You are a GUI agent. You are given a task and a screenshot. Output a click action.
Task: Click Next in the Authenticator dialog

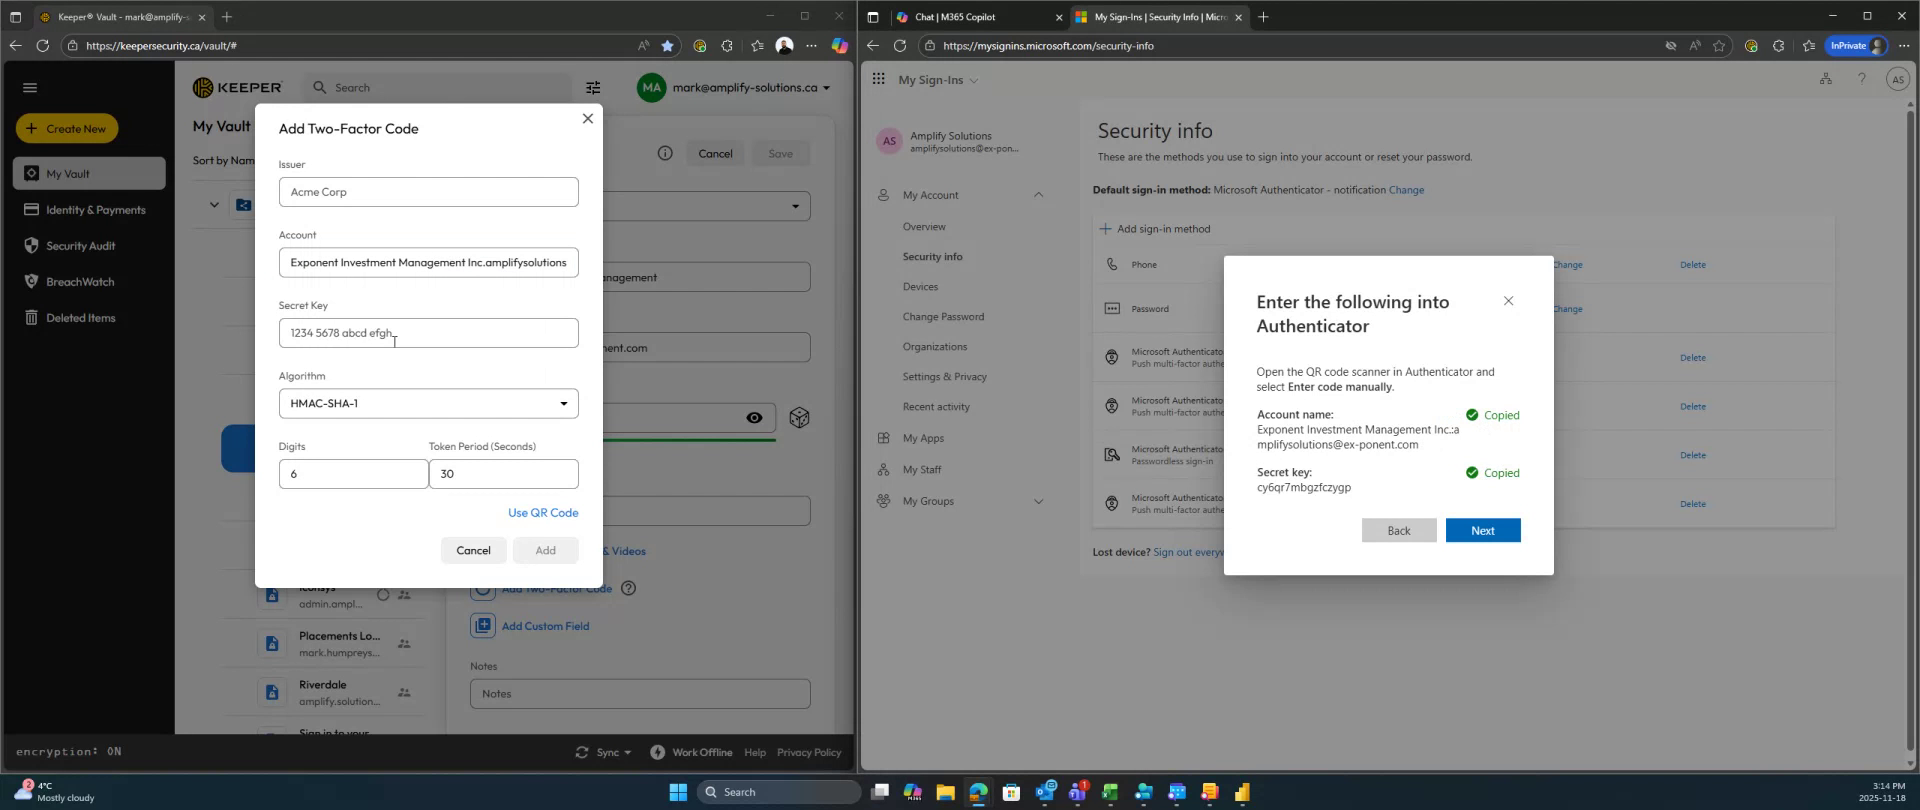point(1483,530)
